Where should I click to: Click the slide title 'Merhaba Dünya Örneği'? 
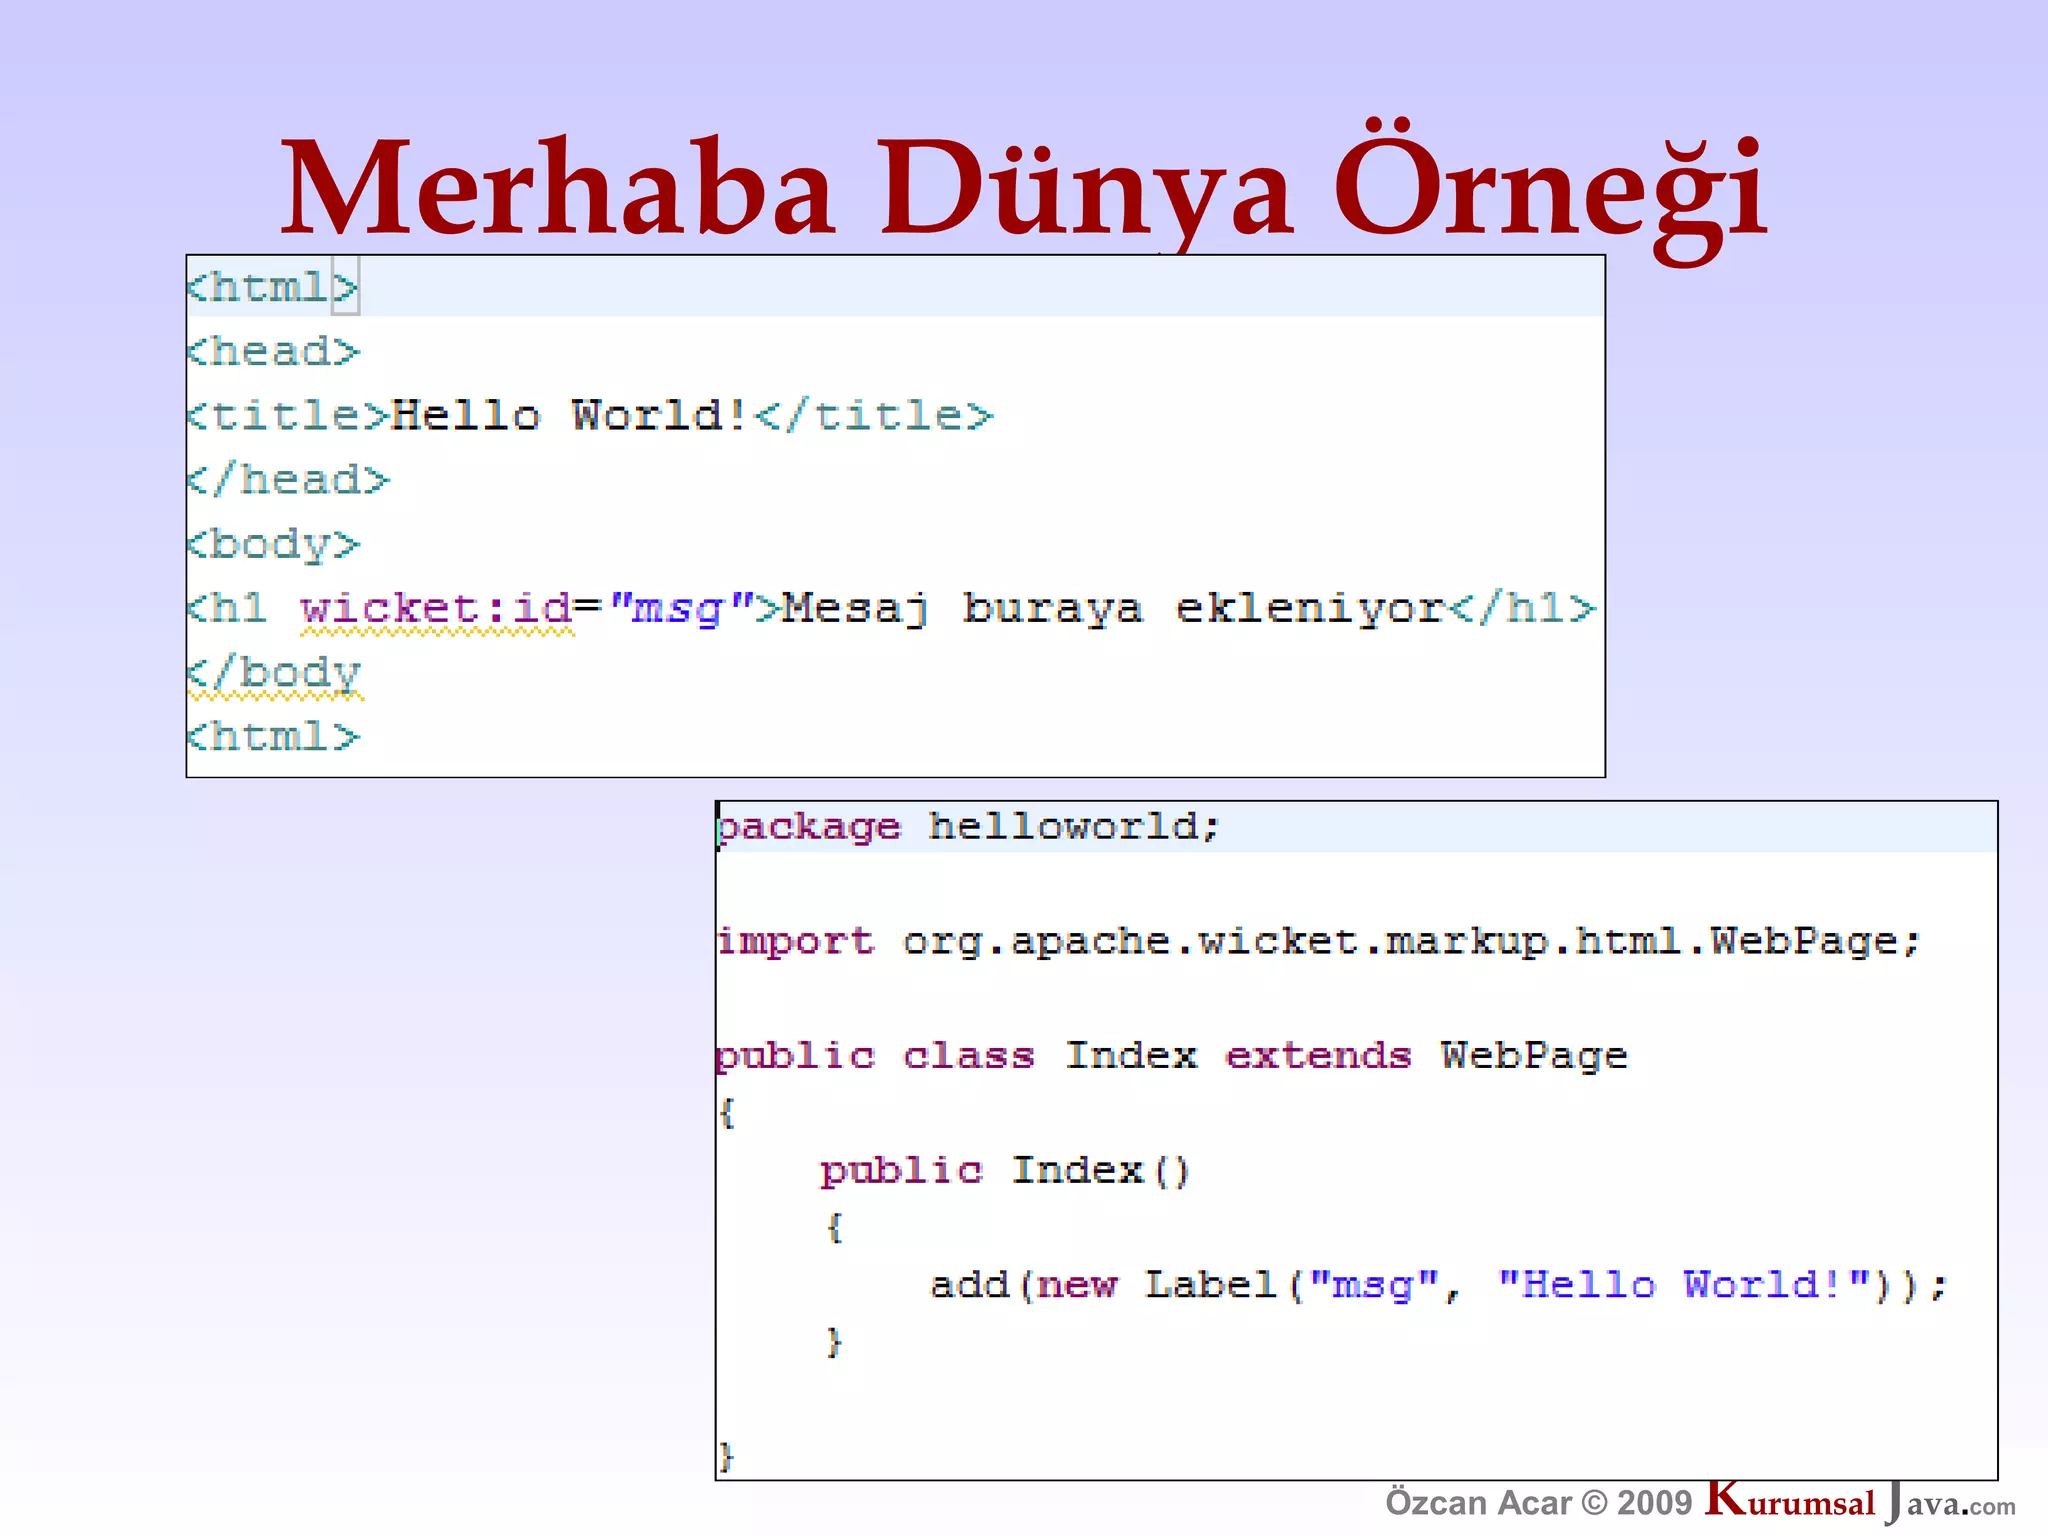1024,190
